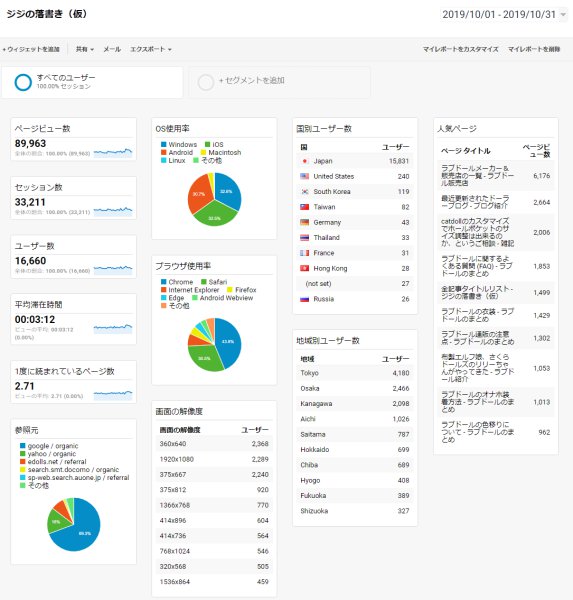This screenshot has height=600, width=573.
Task: Open the date range picker dropdown
Action: click(504, 15)
